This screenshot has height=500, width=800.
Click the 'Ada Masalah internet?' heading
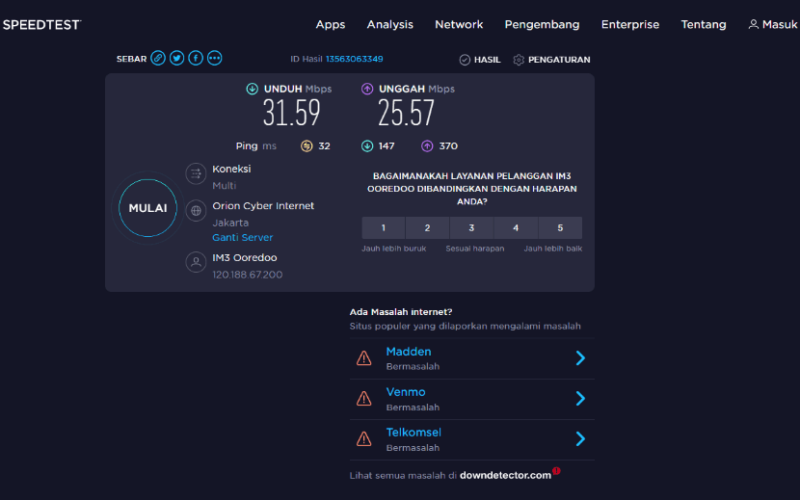point(401,312)
